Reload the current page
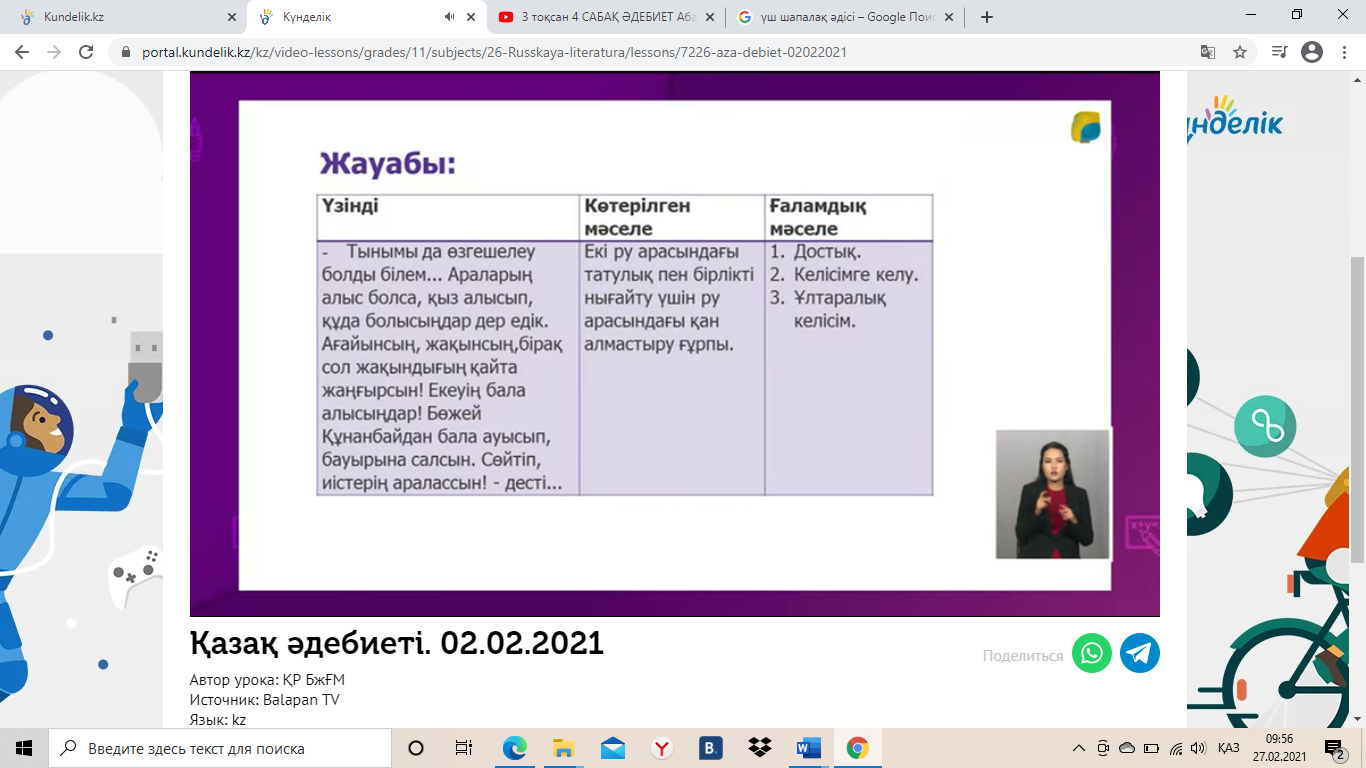This screenshot has height=768, width=1366. (x=86, y=52)
